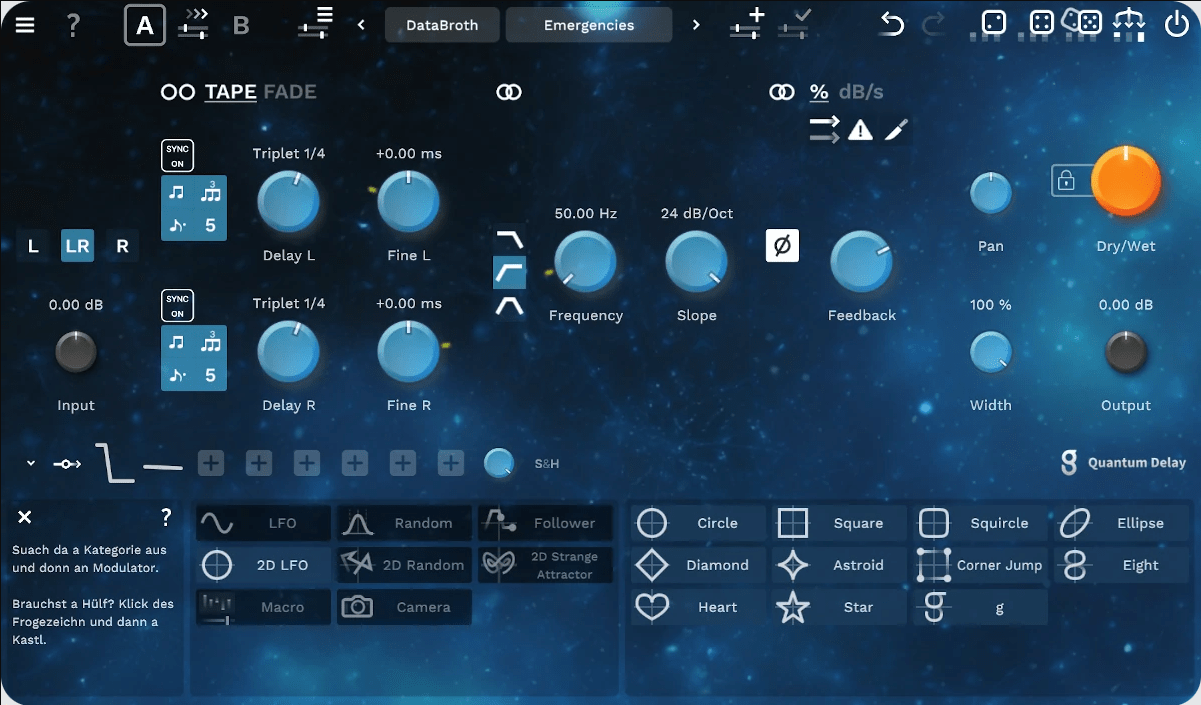Choose the Circle 2D LFO shape
This screenshot has height=705, width=1201.
coord(698,523)
